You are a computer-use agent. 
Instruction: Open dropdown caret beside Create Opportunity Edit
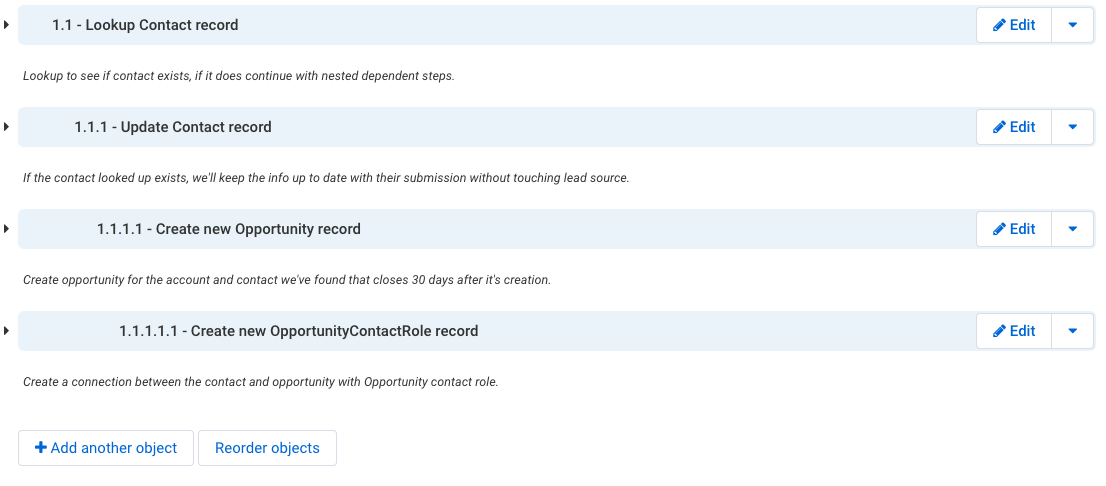(1072, 229)
